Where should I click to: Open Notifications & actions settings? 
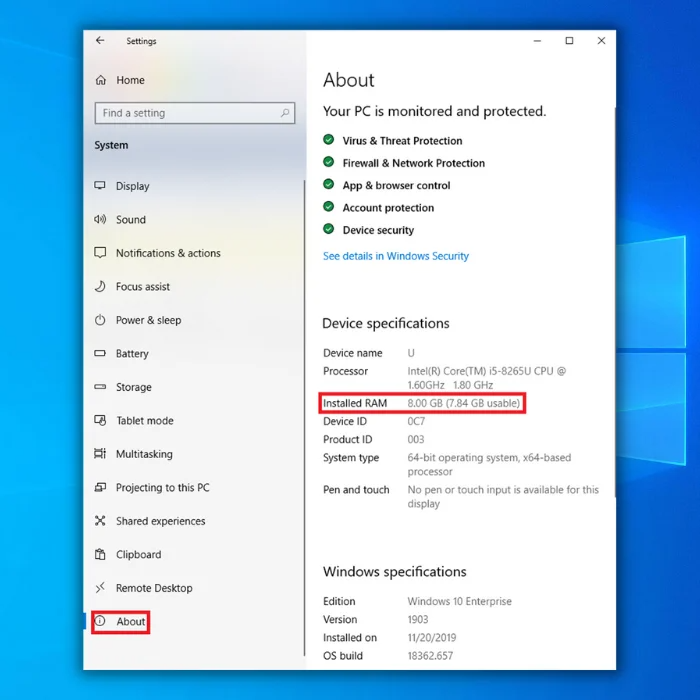point(168,253)
